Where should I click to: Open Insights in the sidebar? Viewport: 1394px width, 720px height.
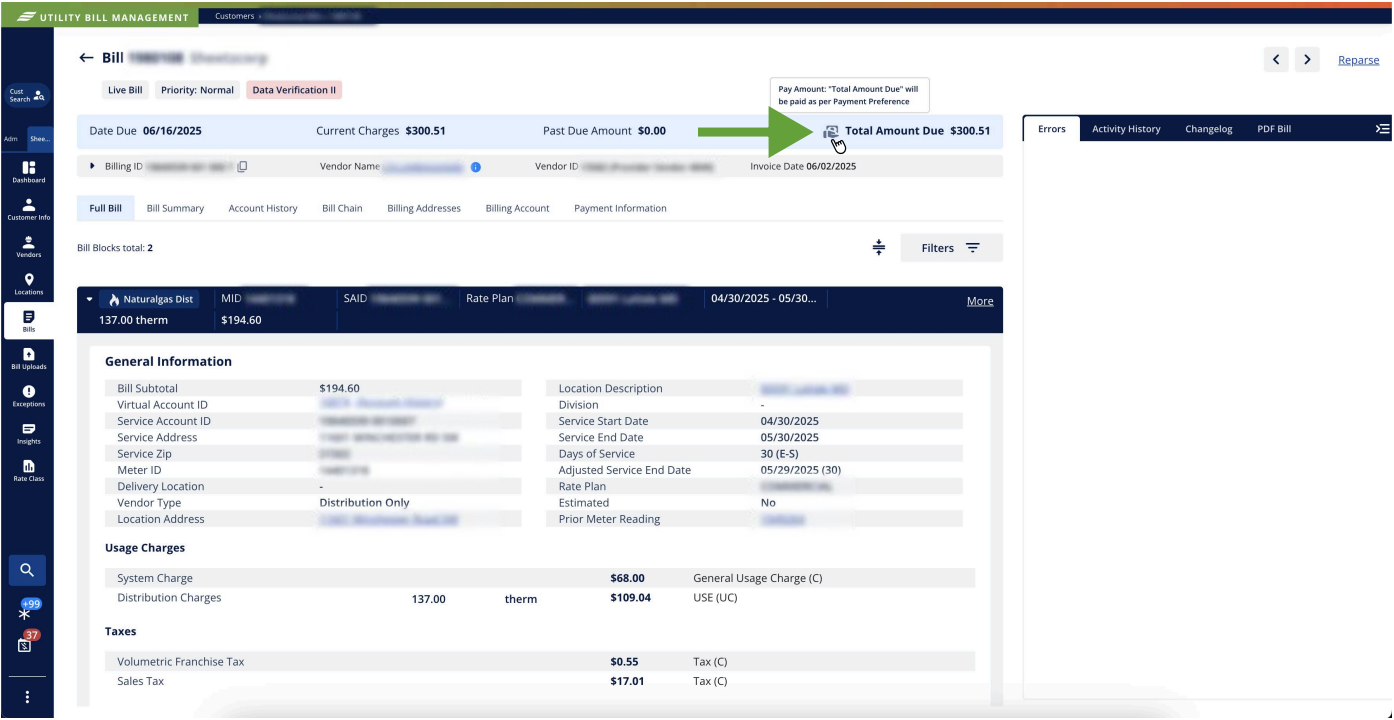pos(27,433)
